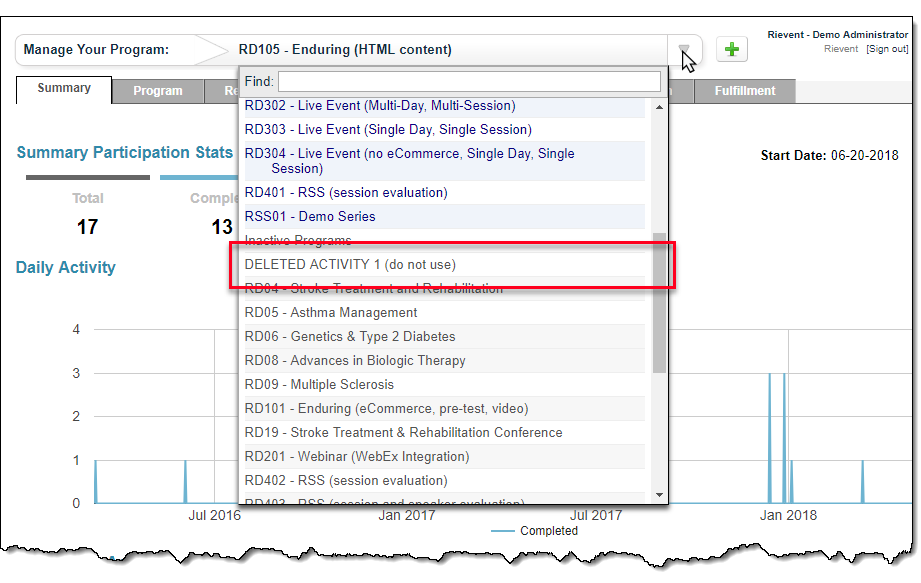Image resolution: width=921 pixels, height=583 pixels.
Task: Switch to the Program tab
Action: 158,91
